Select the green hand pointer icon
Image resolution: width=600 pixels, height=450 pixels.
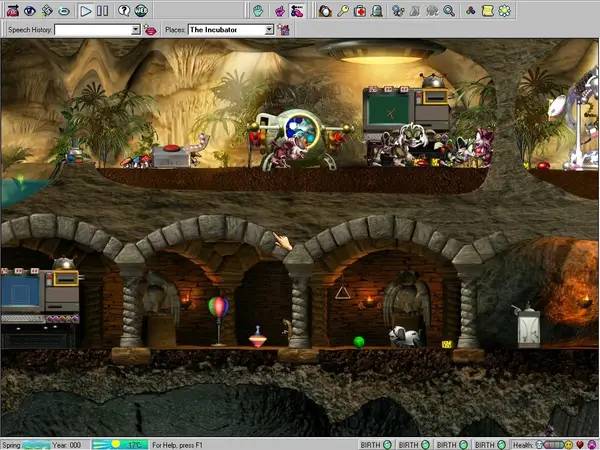[257, 10]
